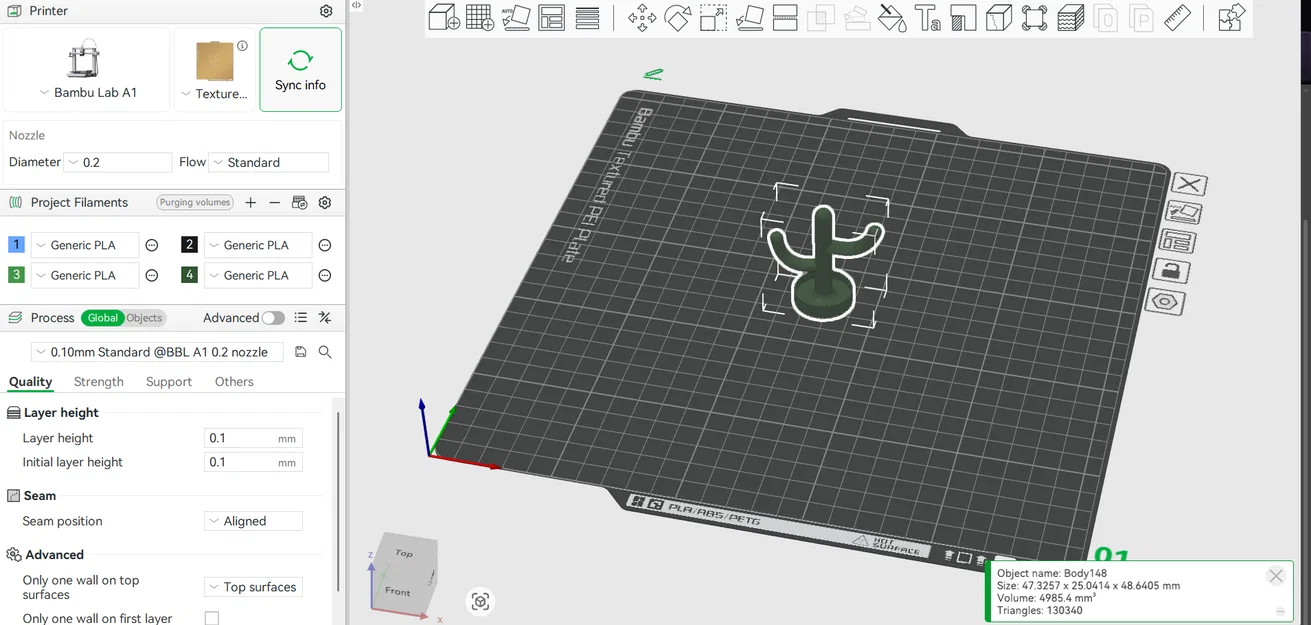1311x625 pixels.
Task: Click the process settings list icon
Action: pyautogui.click(x=301, y=318)
